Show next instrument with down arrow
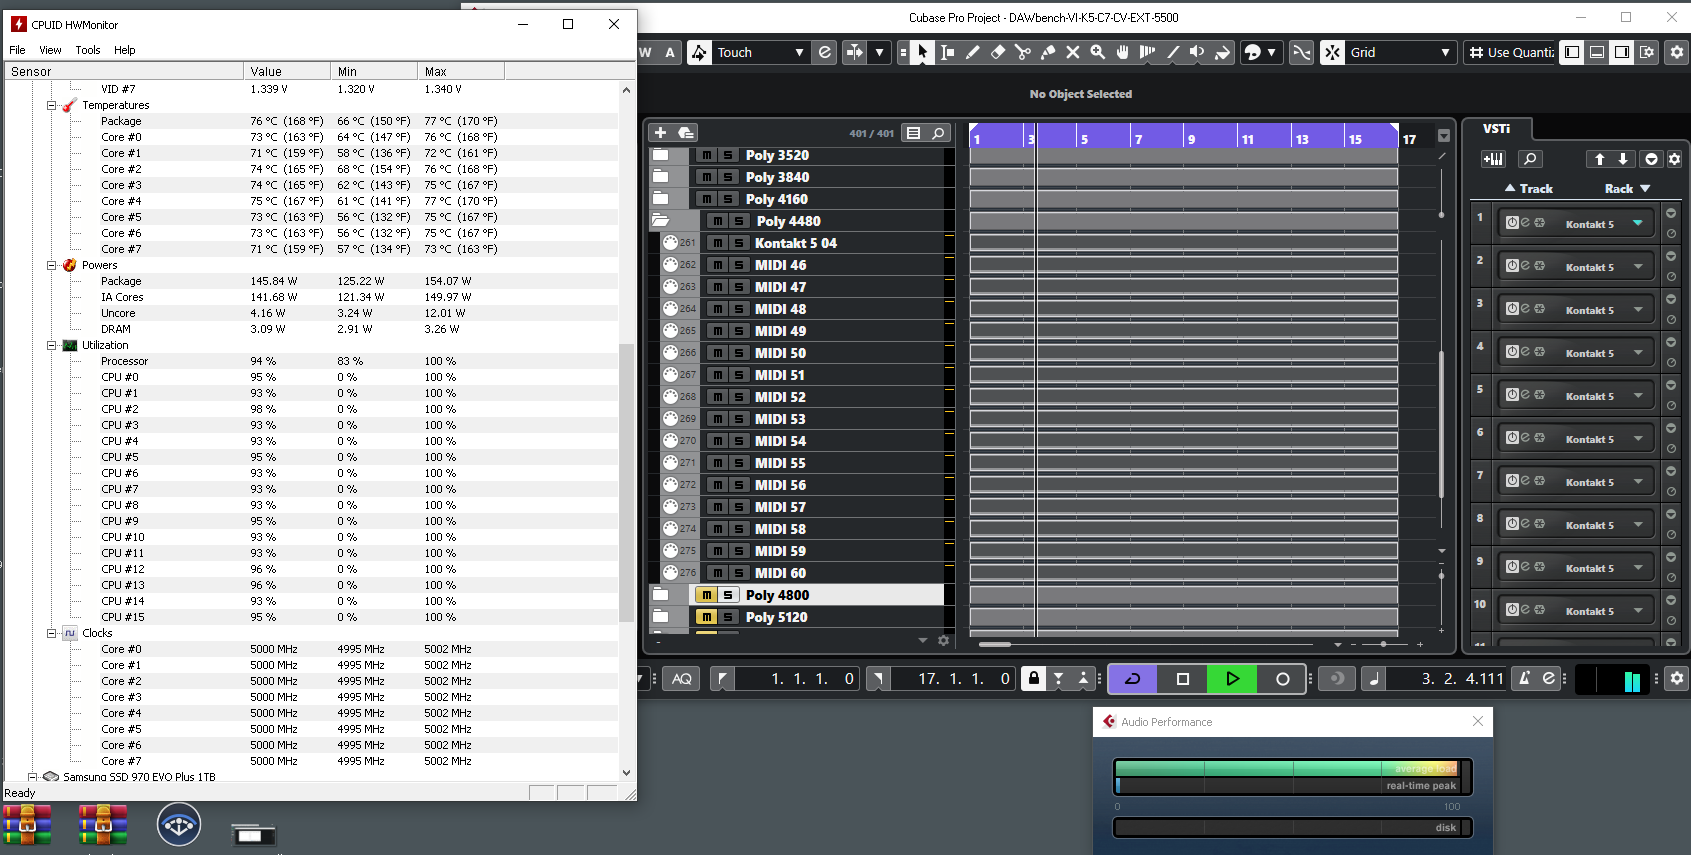 (1623, 159)
